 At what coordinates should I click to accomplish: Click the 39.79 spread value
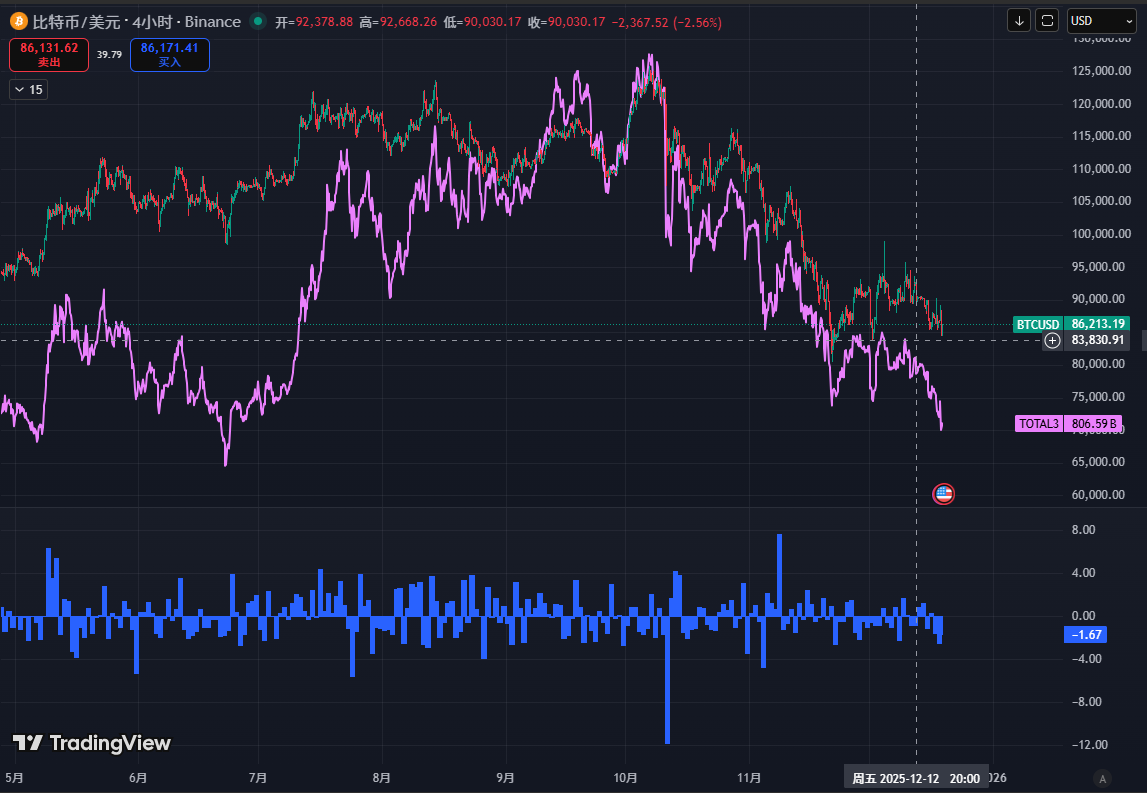point(109,54)
